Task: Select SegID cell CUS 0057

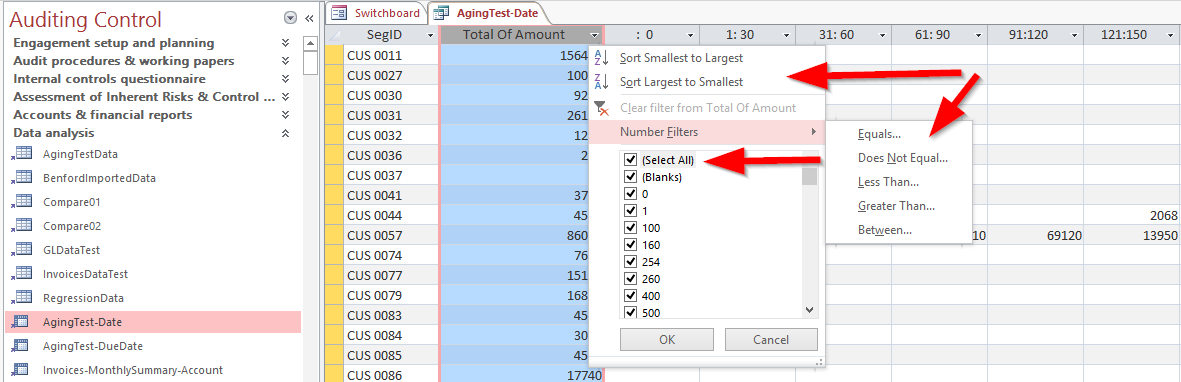Action: coord(390,236)
